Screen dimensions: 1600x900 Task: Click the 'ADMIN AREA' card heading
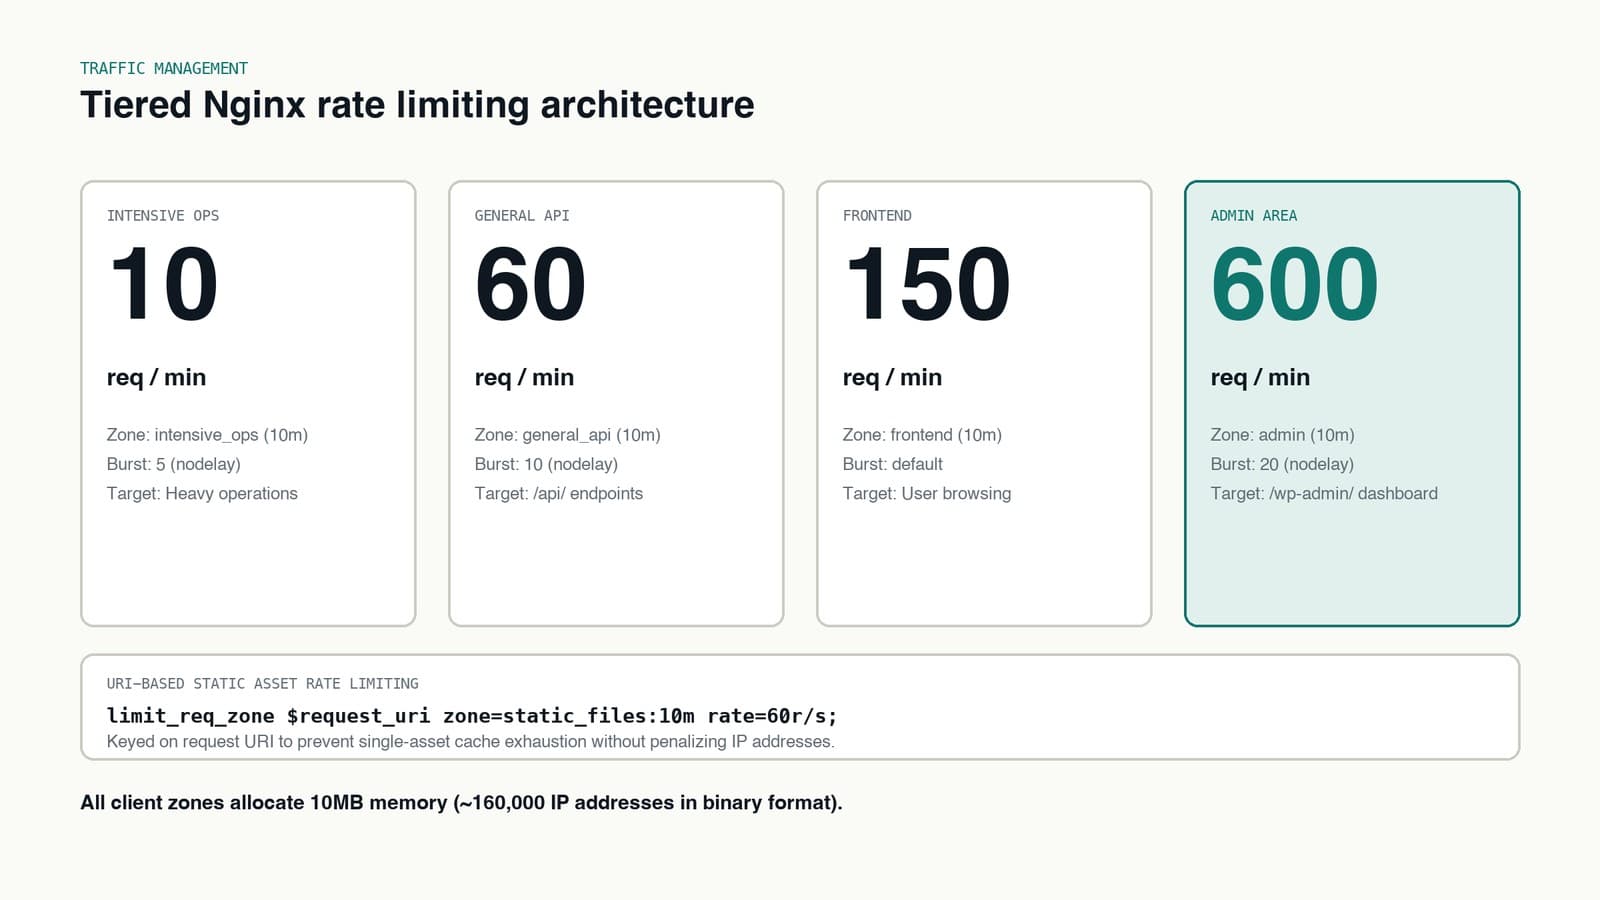(1253, 215)
